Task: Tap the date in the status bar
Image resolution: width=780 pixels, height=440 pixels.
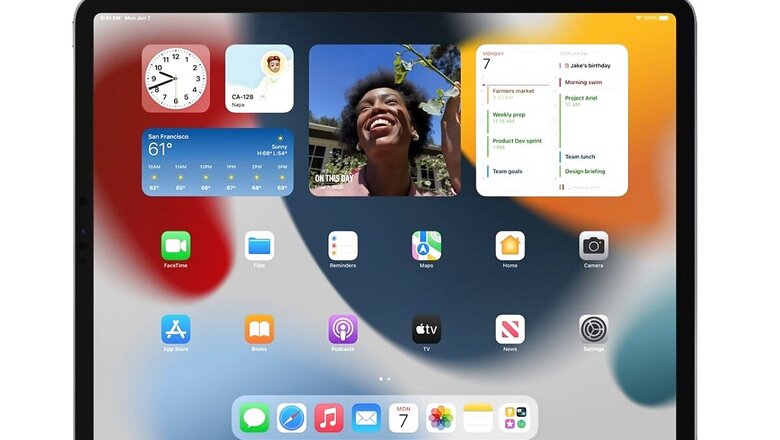Action: pos(137,18)
